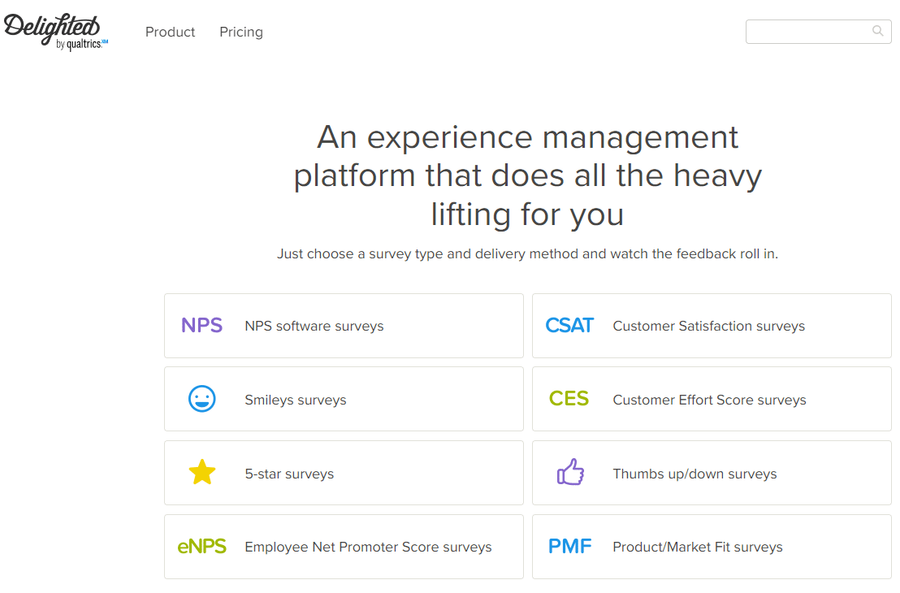The image size is (900, 593).
Task: Click the purple NPS icon
Action: point(201,325)
